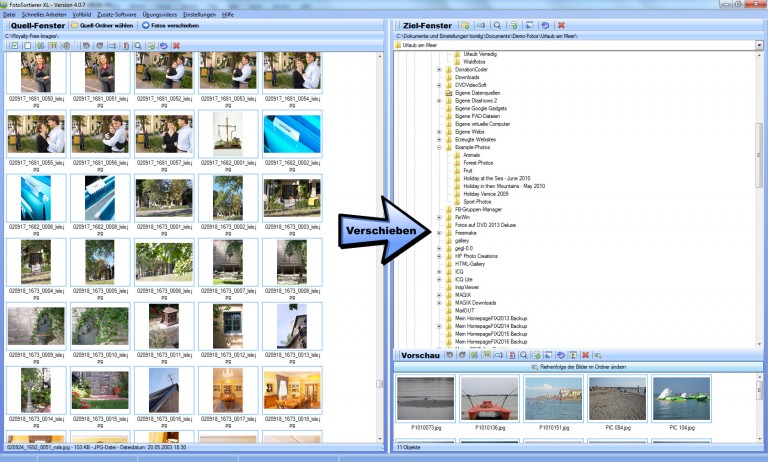Expand the MAGIX folder in the tree

click(439, 293)
